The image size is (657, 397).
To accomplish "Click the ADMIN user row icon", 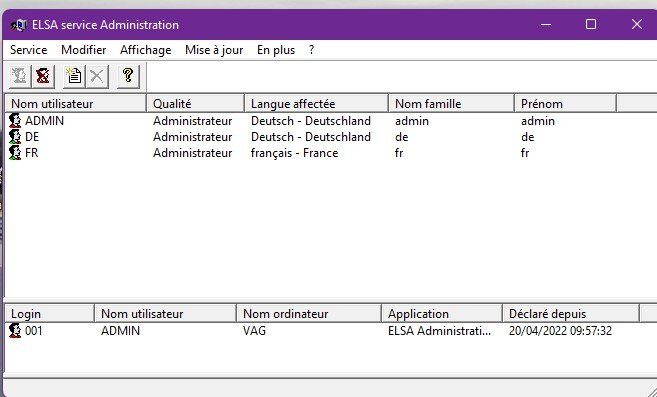I will [x=15, y=121].
